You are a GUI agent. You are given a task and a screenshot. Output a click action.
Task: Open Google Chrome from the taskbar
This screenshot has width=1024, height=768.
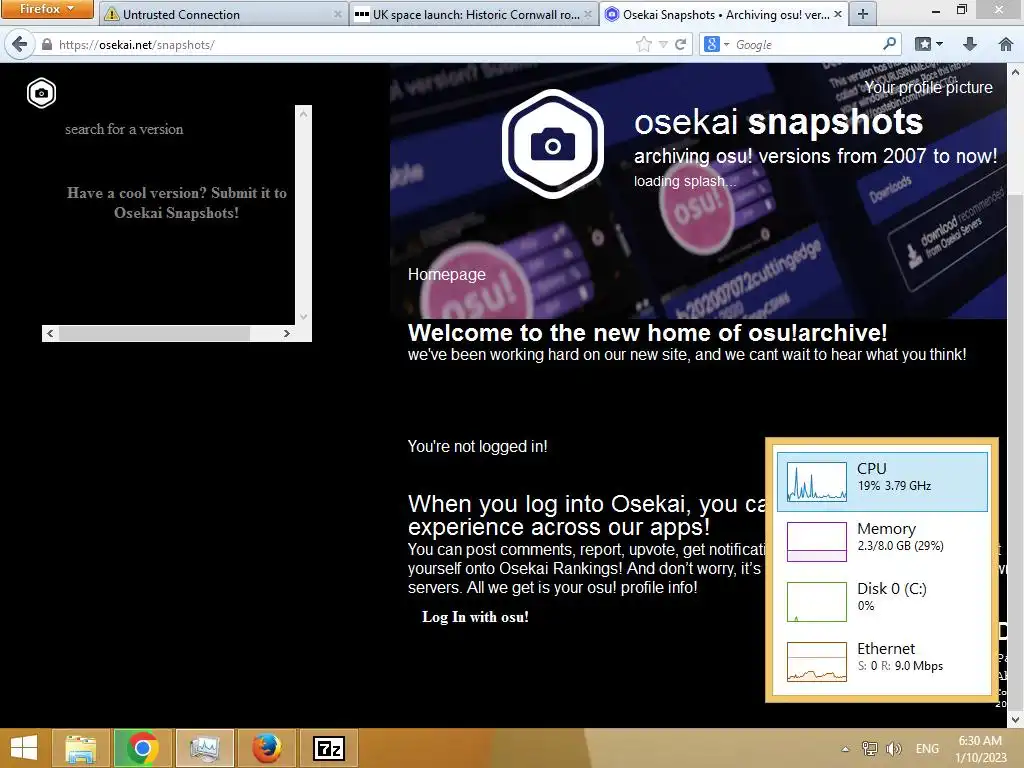pyautogui.click(x=142, y=748)
